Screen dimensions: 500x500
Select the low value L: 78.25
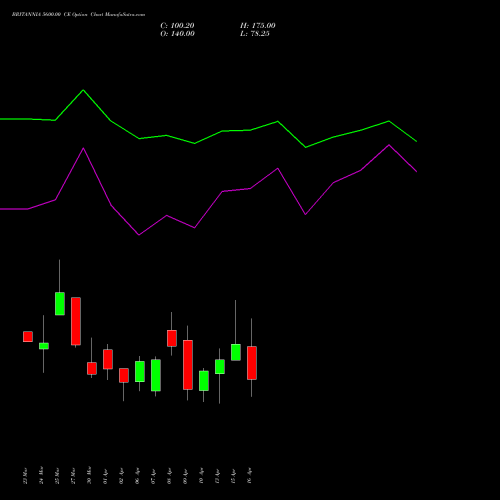(x=255, y=34)
